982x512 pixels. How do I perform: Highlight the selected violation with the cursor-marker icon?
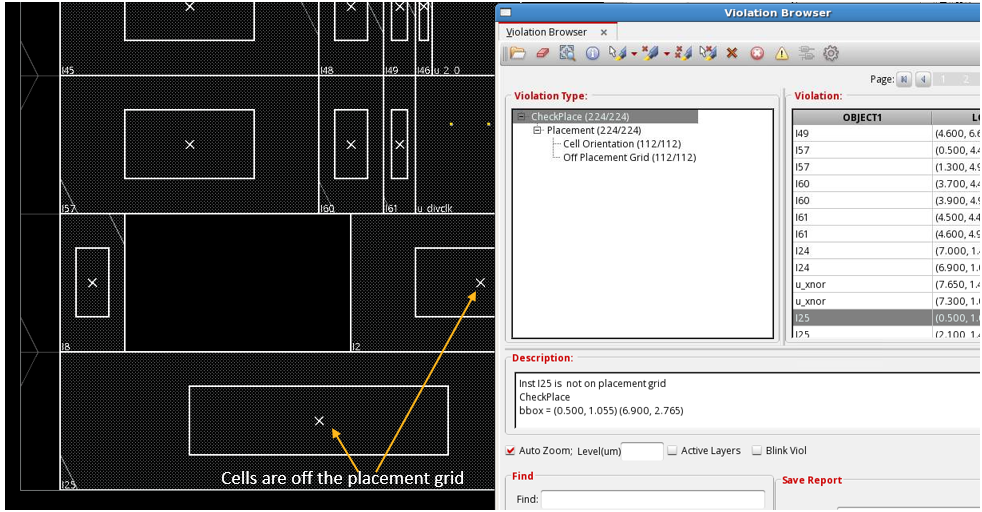[618, 53]
